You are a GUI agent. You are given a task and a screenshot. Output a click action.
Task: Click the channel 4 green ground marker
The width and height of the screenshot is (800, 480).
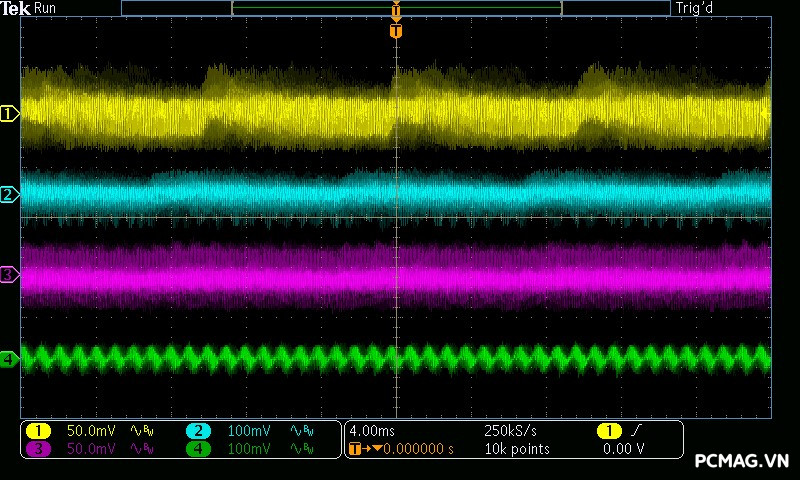tap(9, 358)
